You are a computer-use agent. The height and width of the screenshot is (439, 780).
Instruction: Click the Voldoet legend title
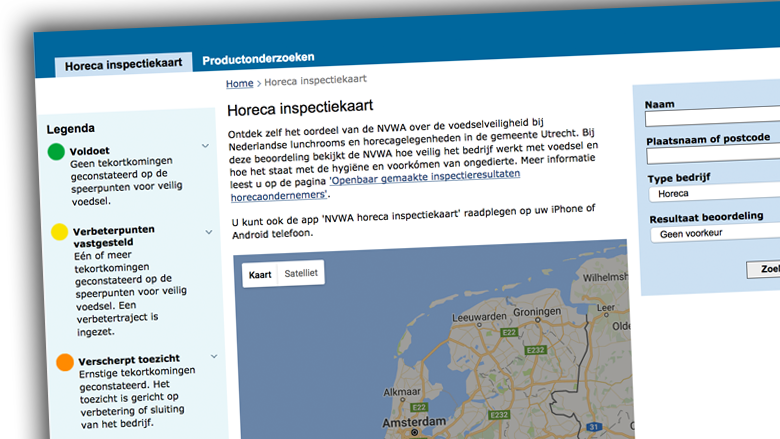point(90,151)
